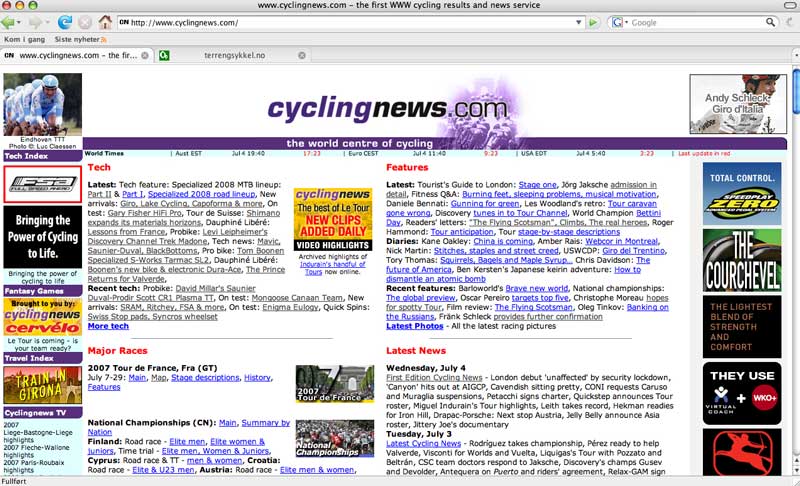Reload the page with the refresh icon
Viewport: 800px width, 486px height.
(x=65, y=22)
